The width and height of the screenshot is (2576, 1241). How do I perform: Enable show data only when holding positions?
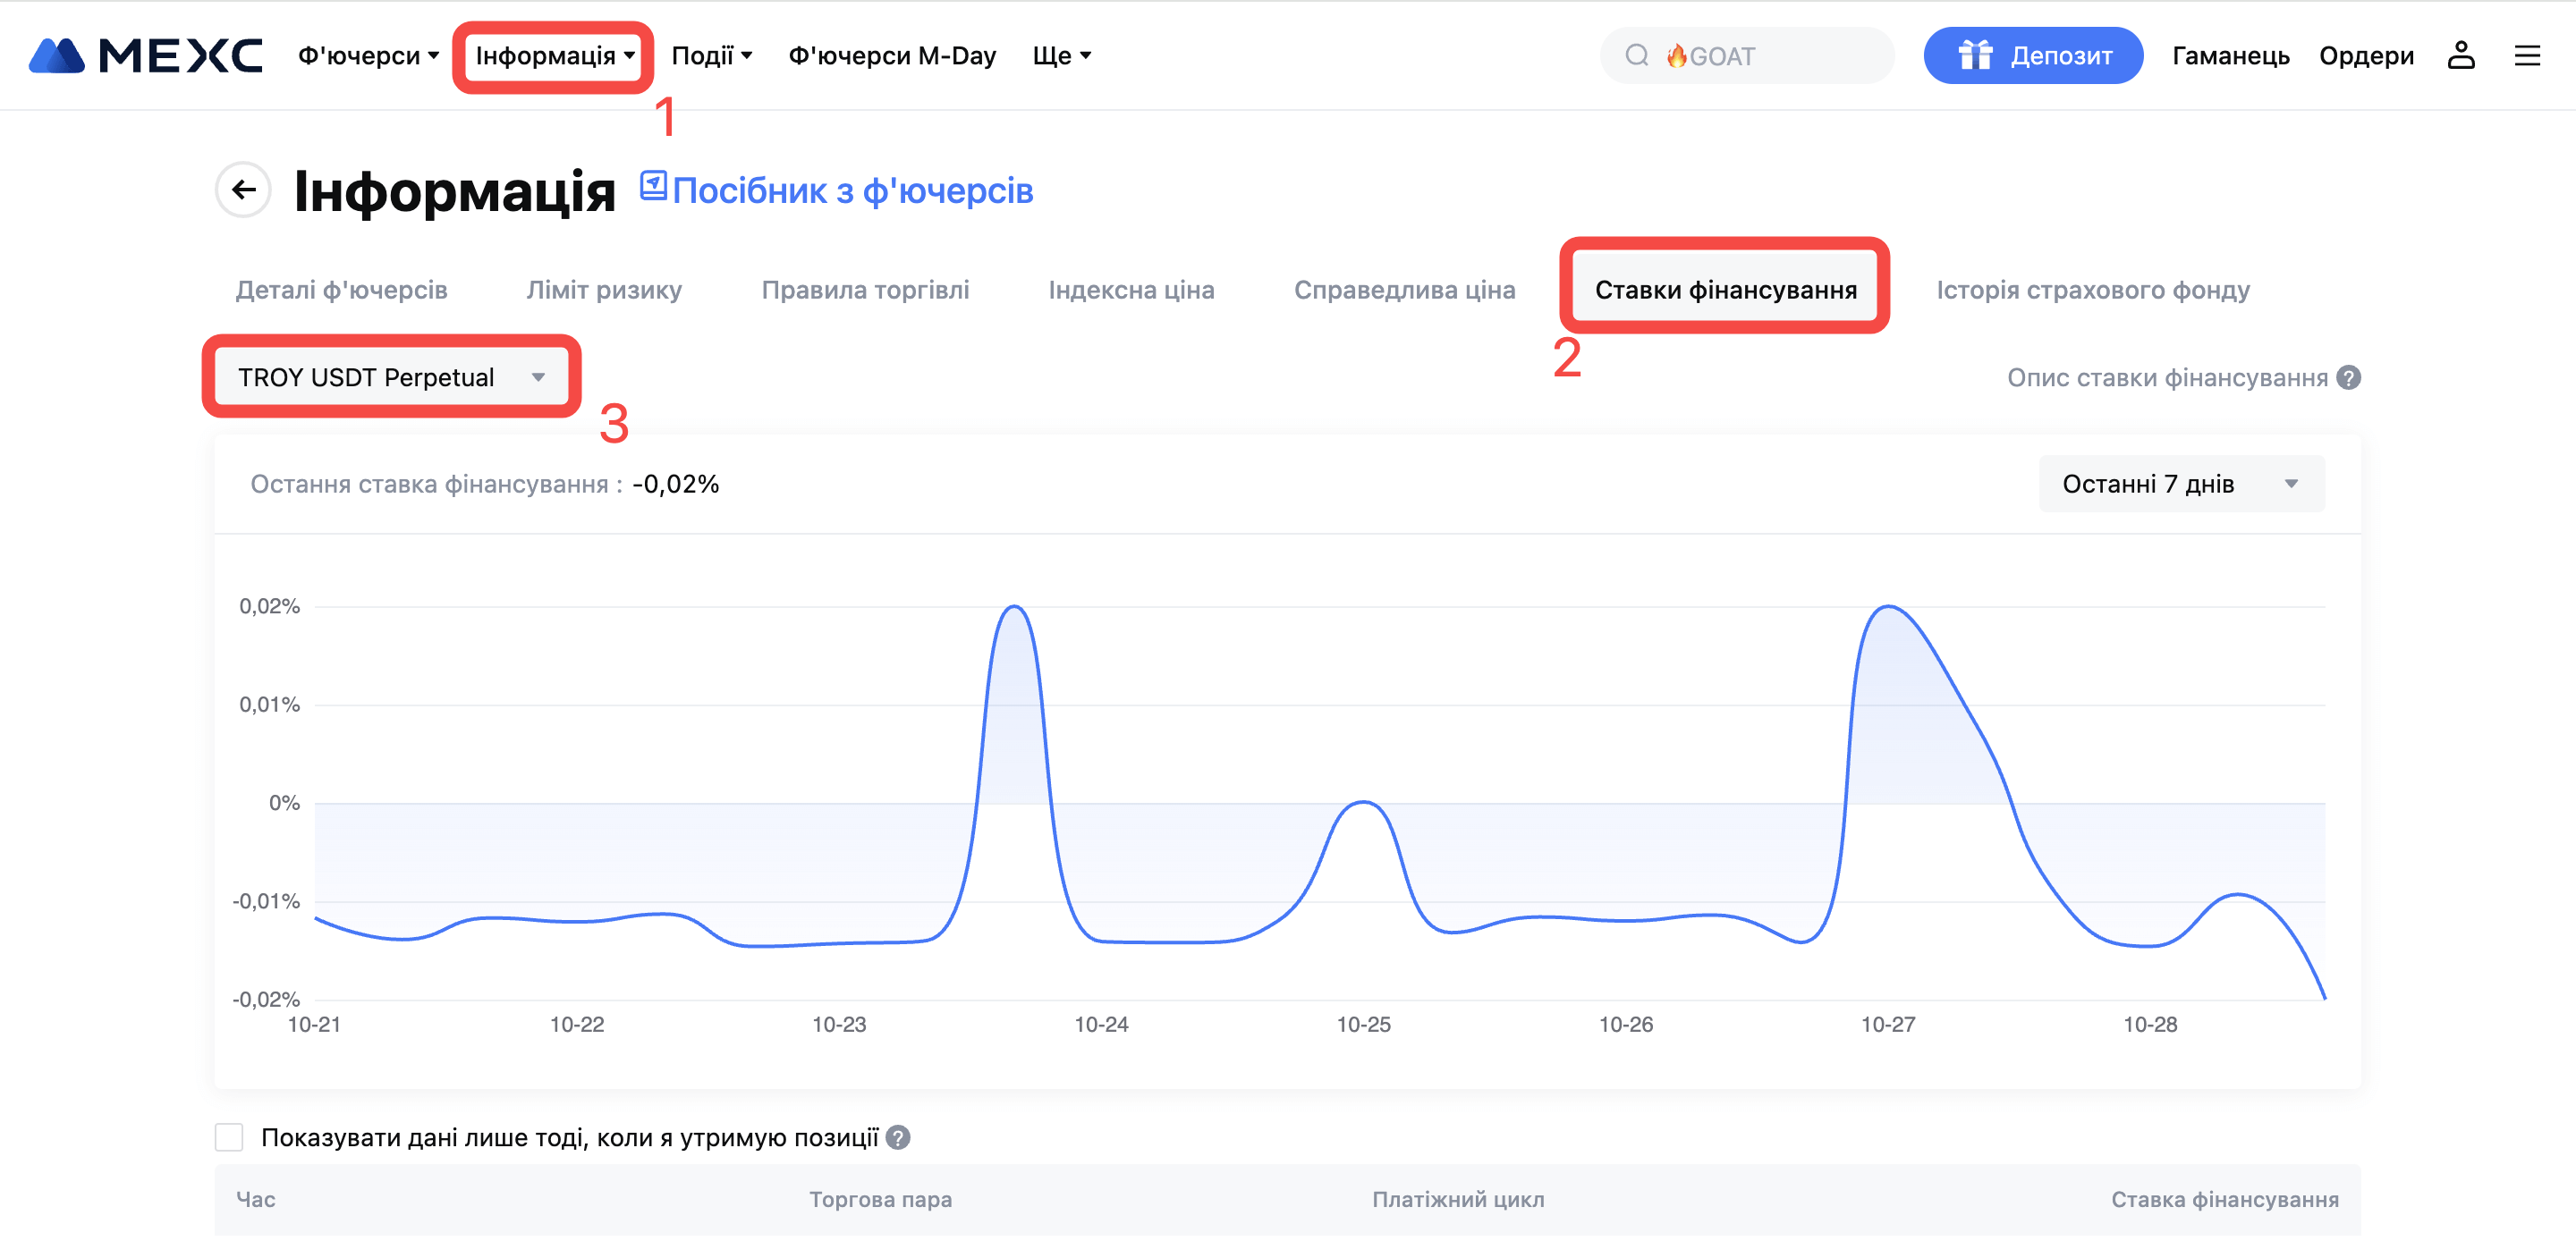[x=229, y=1138]
